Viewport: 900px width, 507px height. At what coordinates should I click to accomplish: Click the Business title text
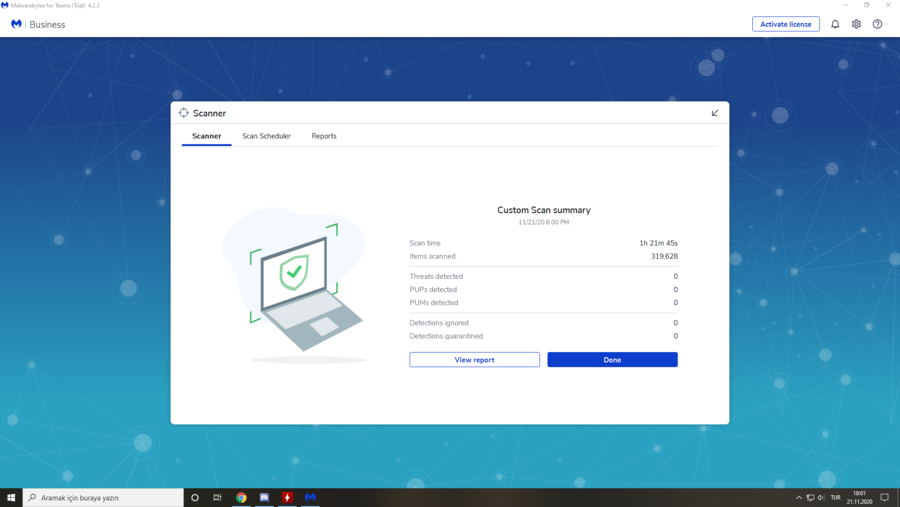(x=47, y=25)
